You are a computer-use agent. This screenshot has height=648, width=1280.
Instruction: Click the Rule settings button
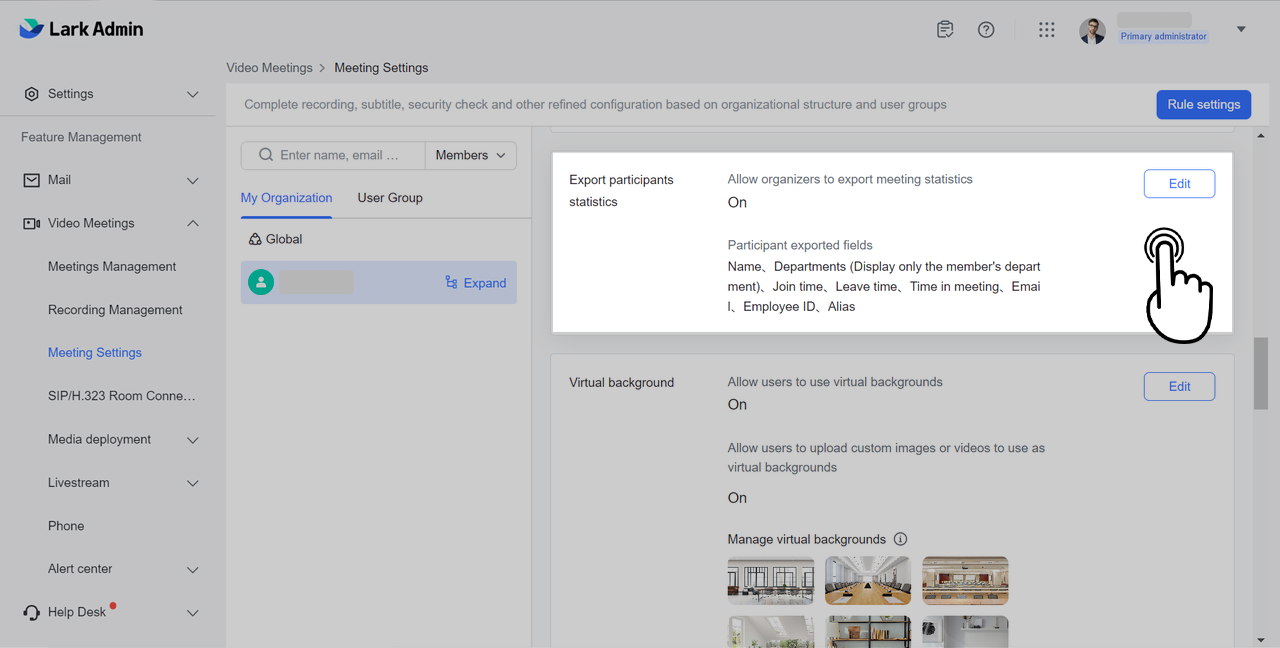1203,104
